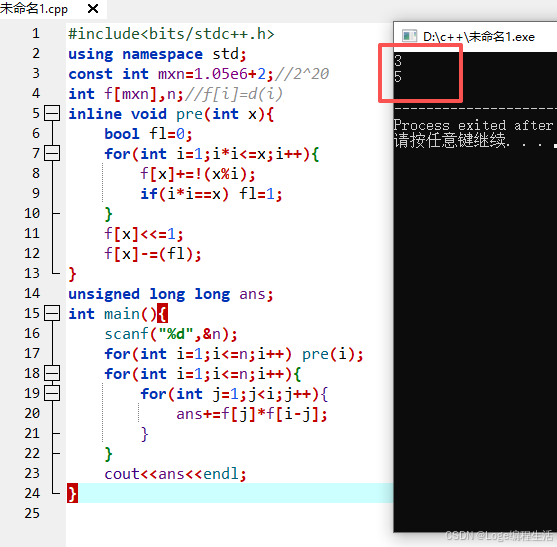Click line number 1 in the gutter

(36, 33)
